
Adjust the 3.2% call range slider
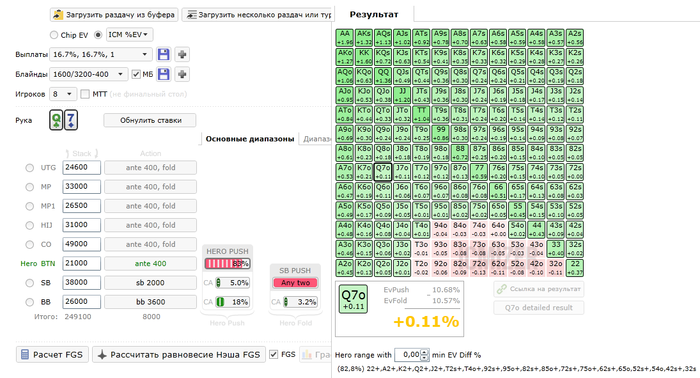(x=300, y=302)
